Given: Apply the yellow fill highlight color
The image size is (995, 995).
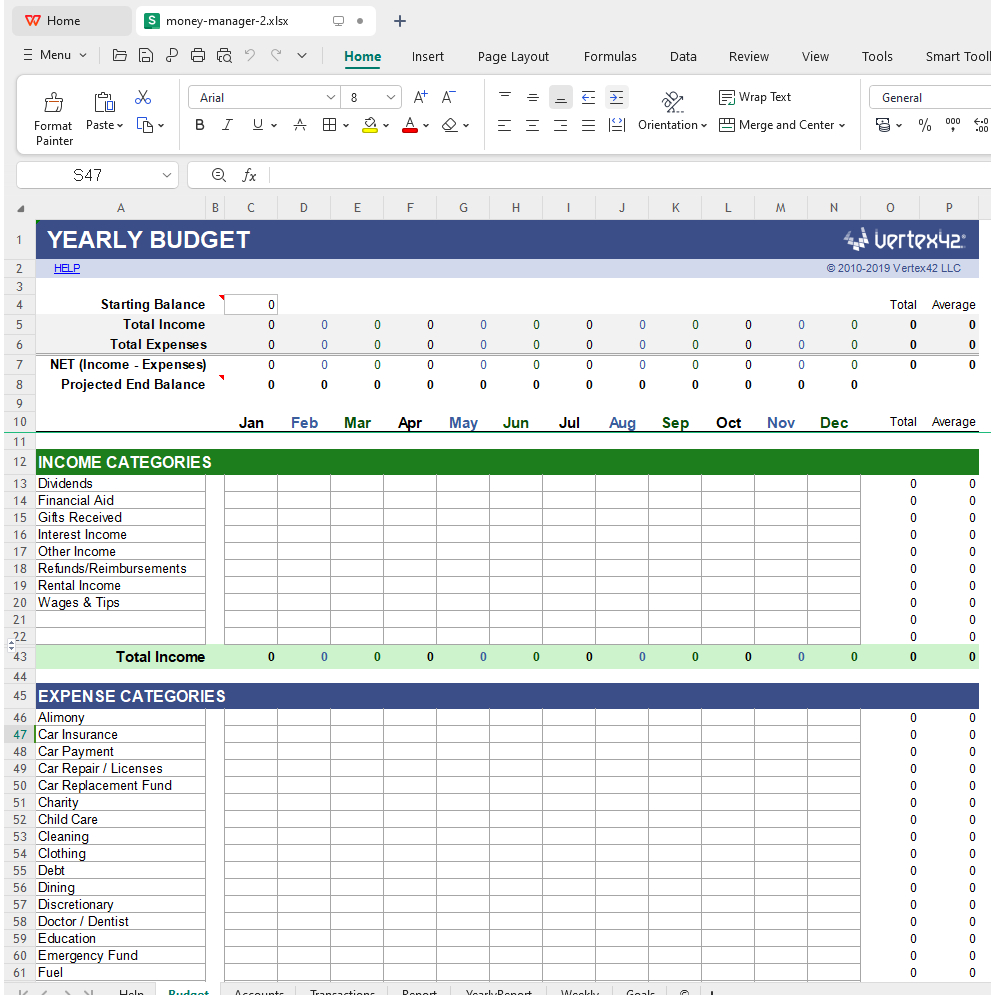Looking at the screenshot, I should coord(370,125).
